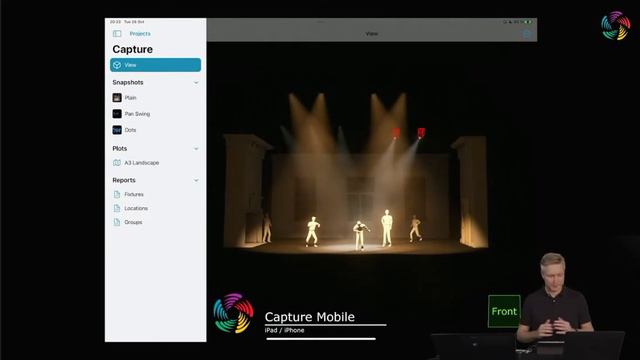The image size is (640, 360).
Task: Click the Fixtures document icon
Action: [117, 194]
